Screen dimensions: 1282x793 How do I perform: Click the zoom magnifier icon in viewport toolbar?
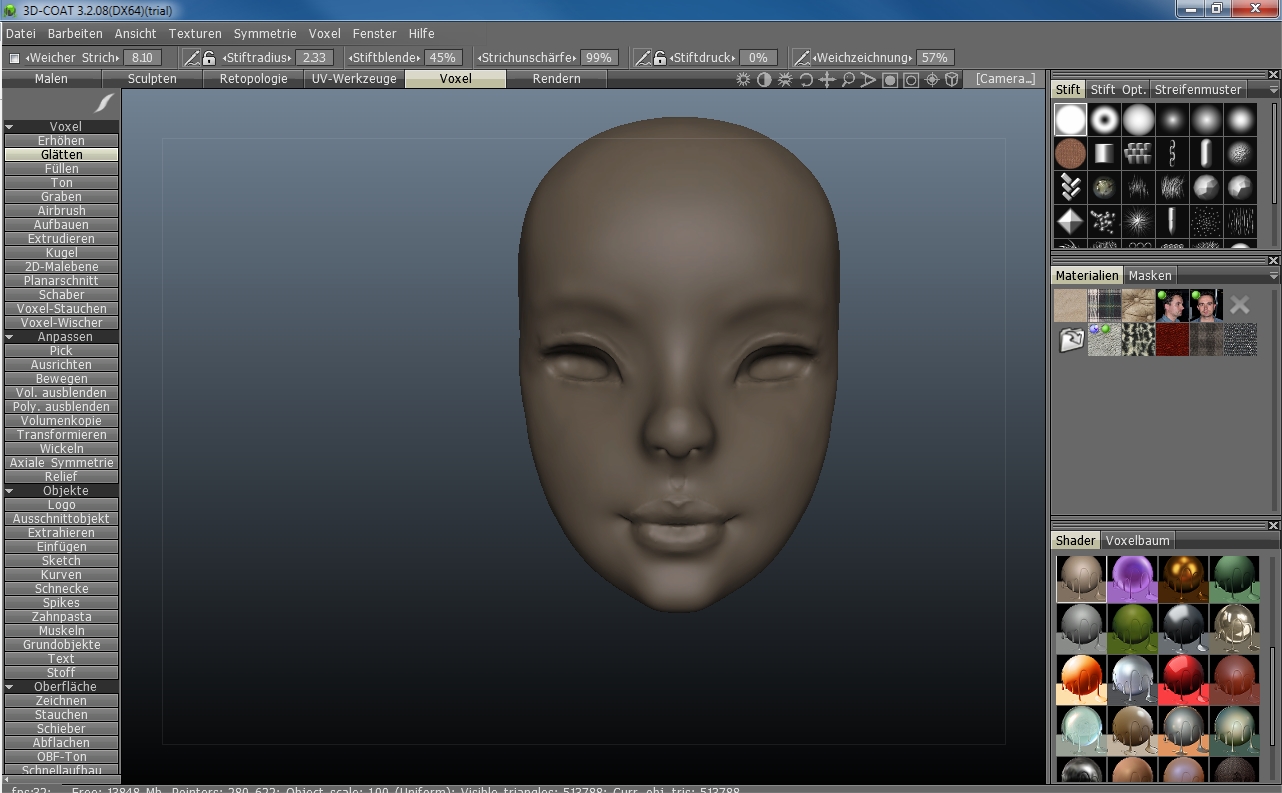point(848,80)
